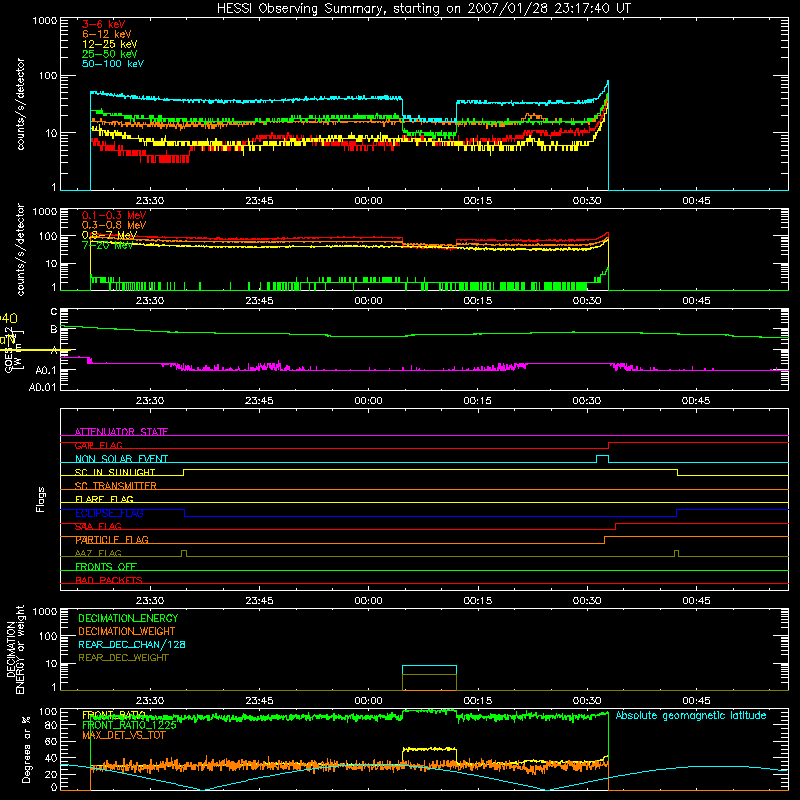Select the REAR_DEC_WEIGHT legend label

click(123, 658)
